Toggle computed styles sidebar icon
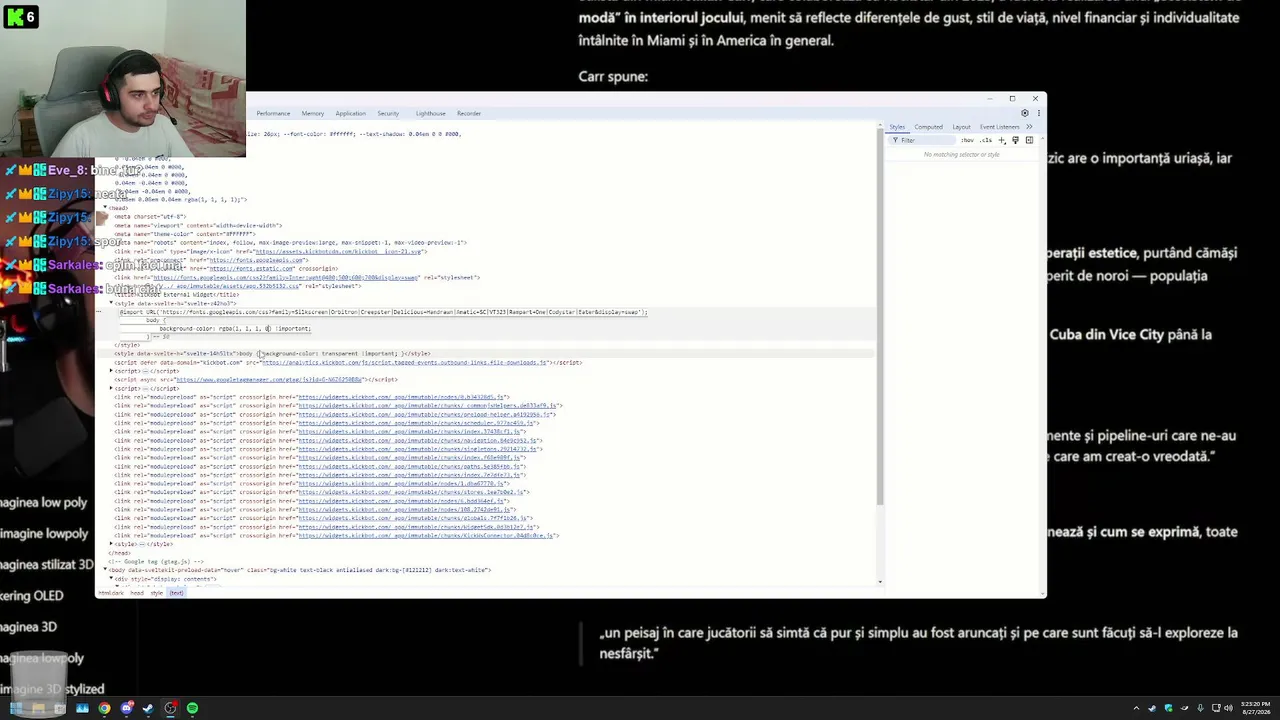The image size is (1280, 720). coord(1029,140)
